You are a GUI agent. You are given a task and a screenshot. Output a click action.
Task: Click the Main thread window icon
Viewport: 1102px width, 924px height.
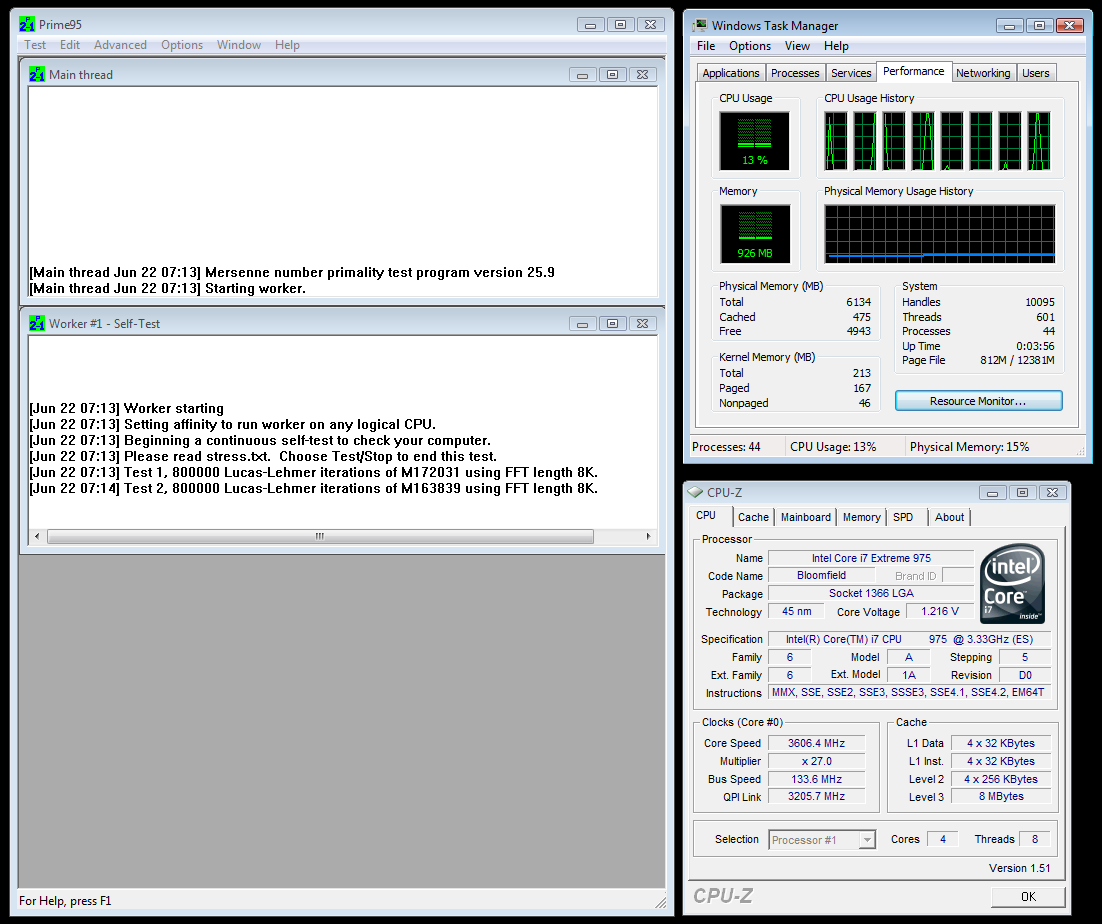[x=38, y=74]
